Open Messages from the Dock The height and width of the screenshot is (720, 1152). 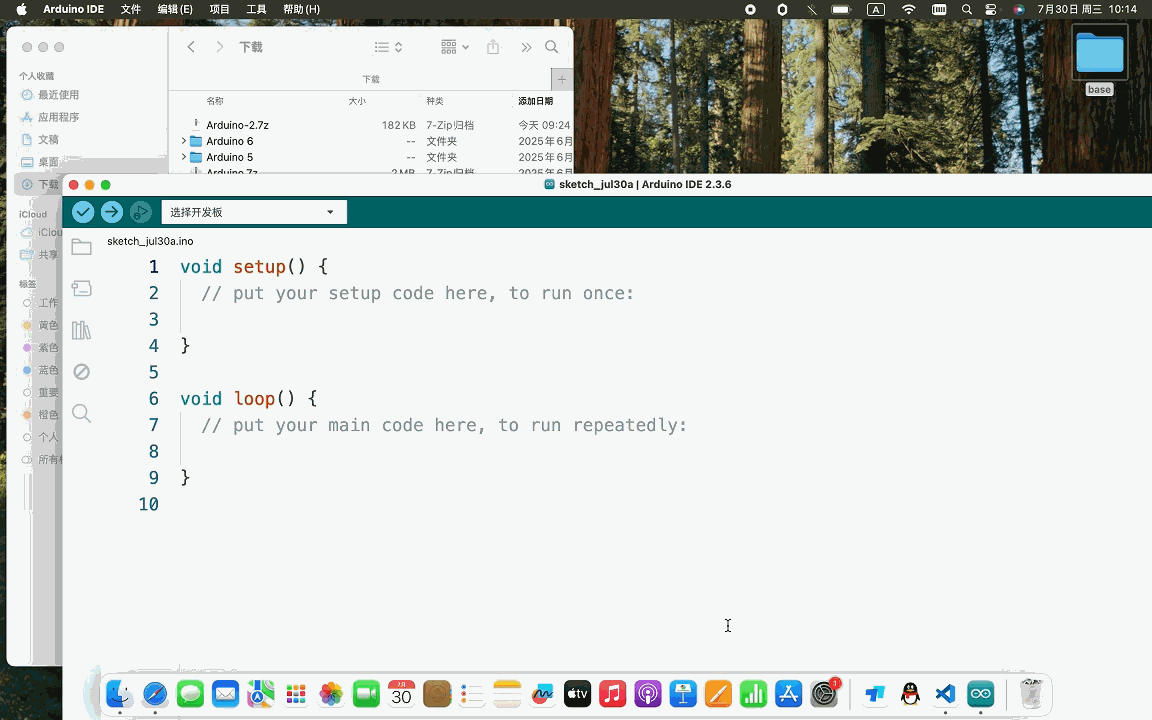(x=190, y=694)
